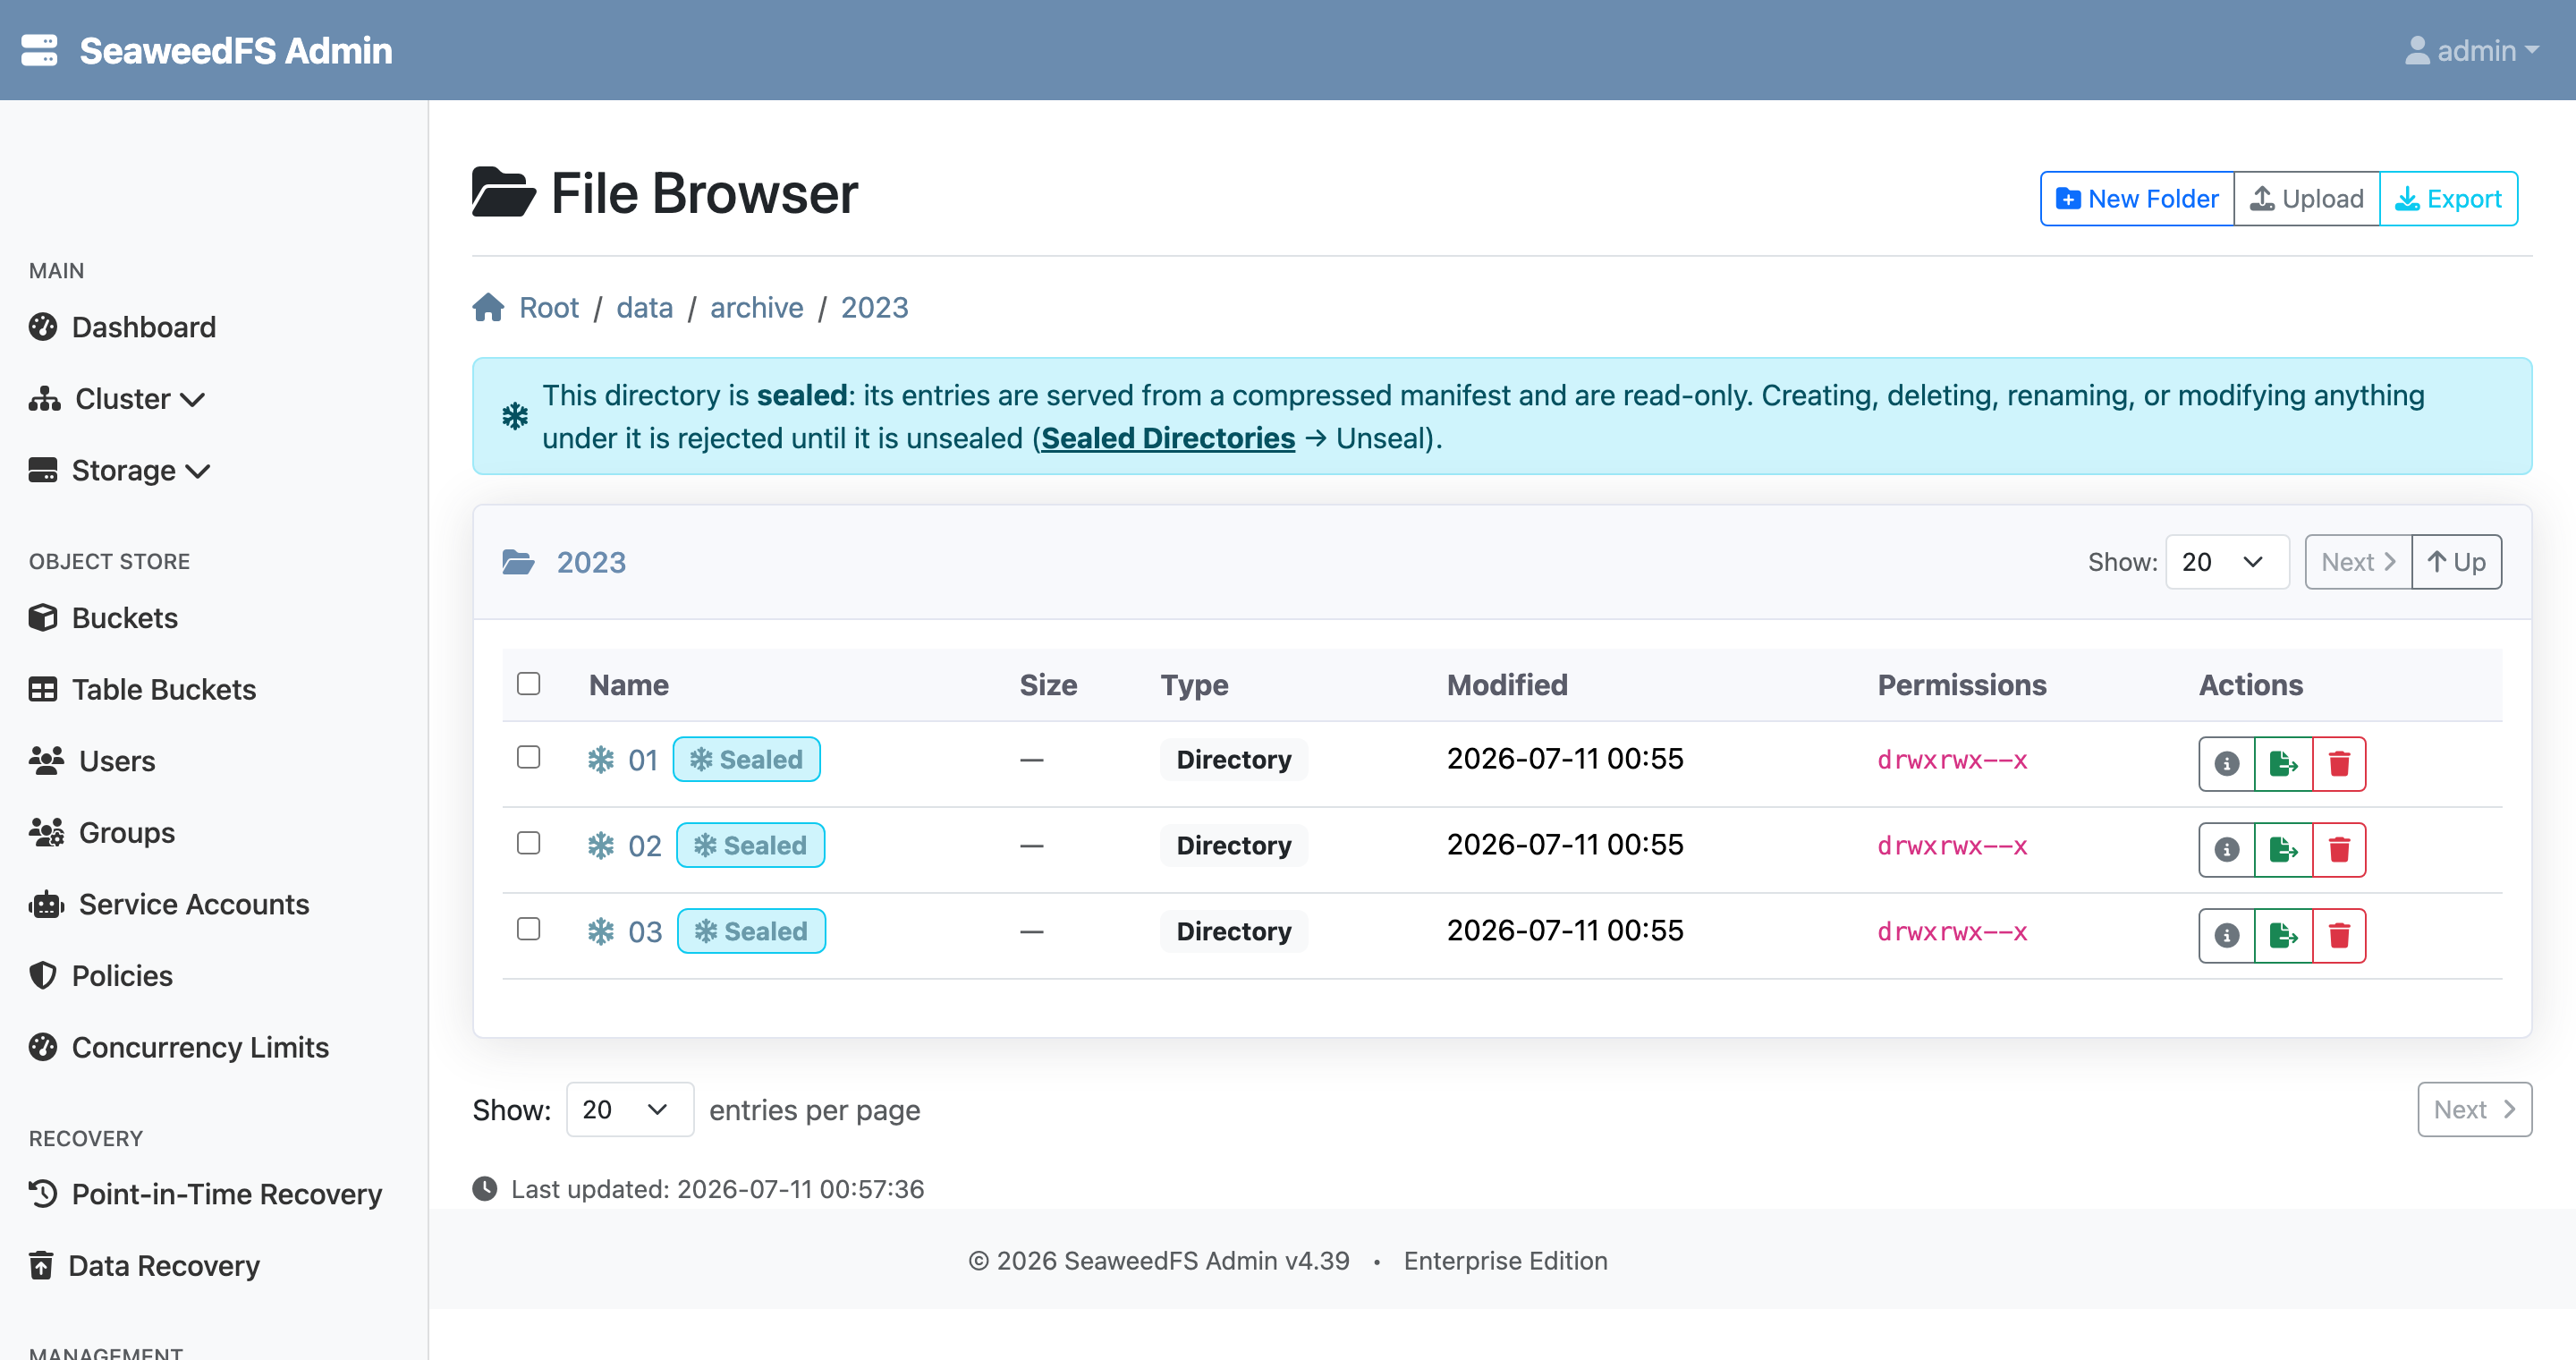Click the Sealed badge on directory 01
Screen dimensions: 2576x1360
(747, 760)
